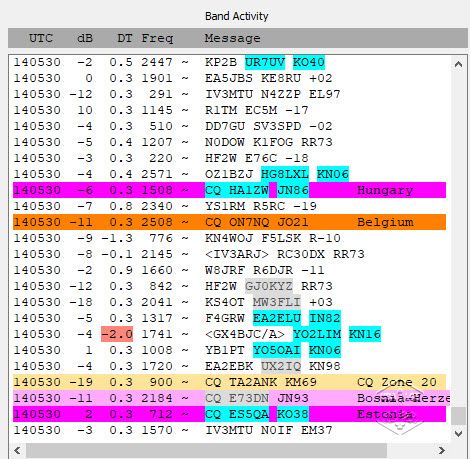Click the Message column header
The width and height of the screenshot is (470, 459).
pyautogui.click(x=232, y=38)
